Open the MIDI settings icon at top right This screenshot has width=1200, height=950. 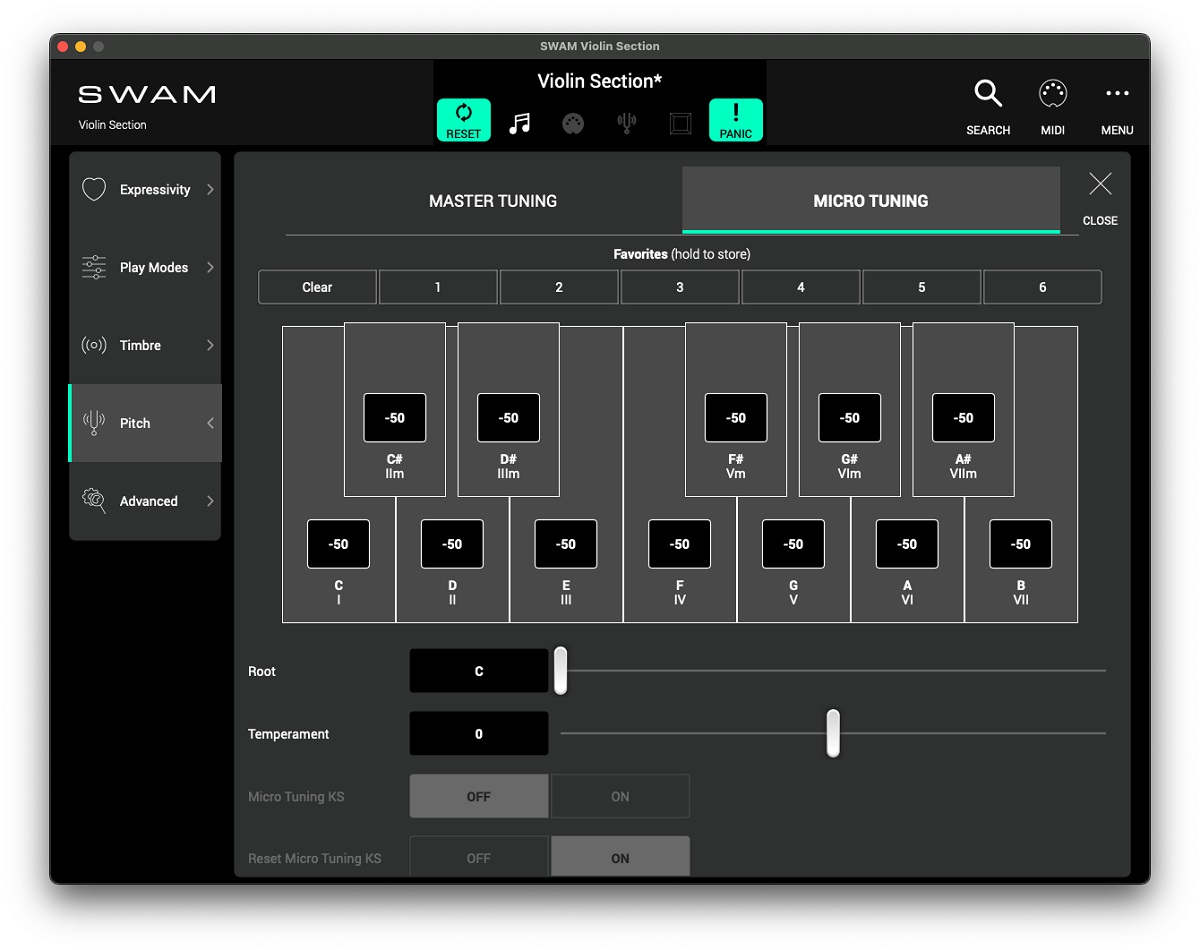click(x=1053, y=94)
